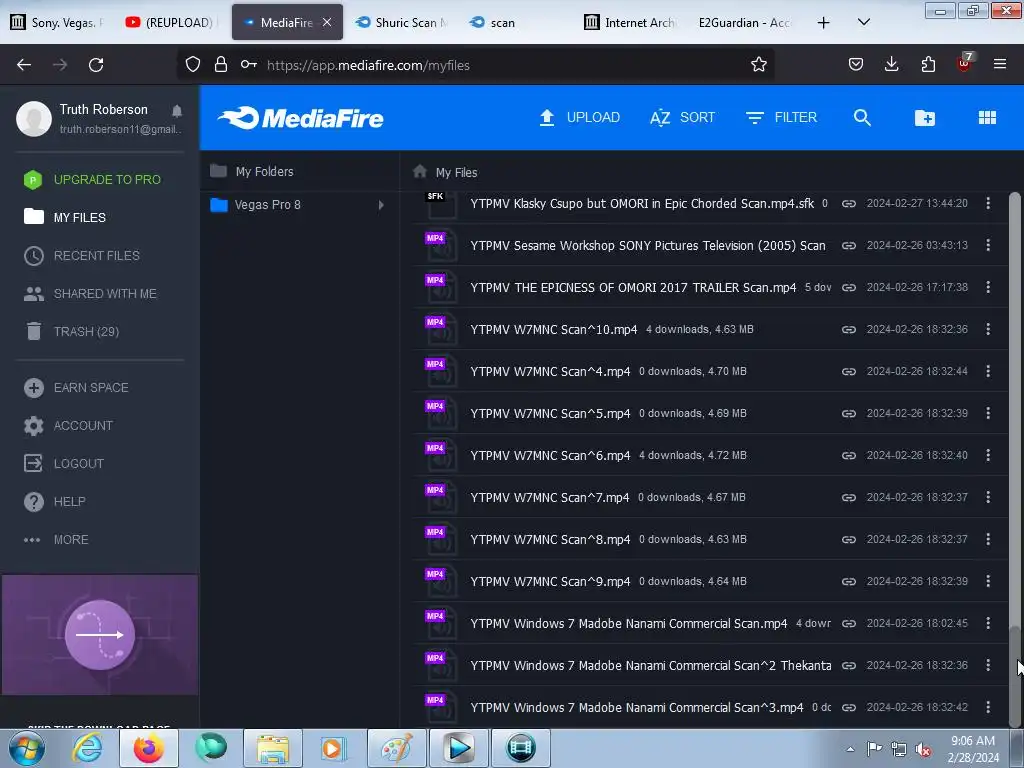The width and height of the screenshot is (1024, 768).
Task: Open RECENT FILES in sidebar
Action: (x=82, y=255)
